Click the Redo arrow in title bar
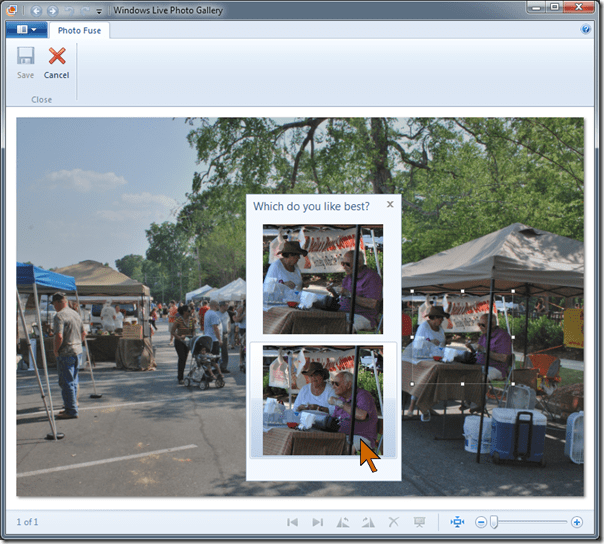The image size is (604, 544). point(85,11)
